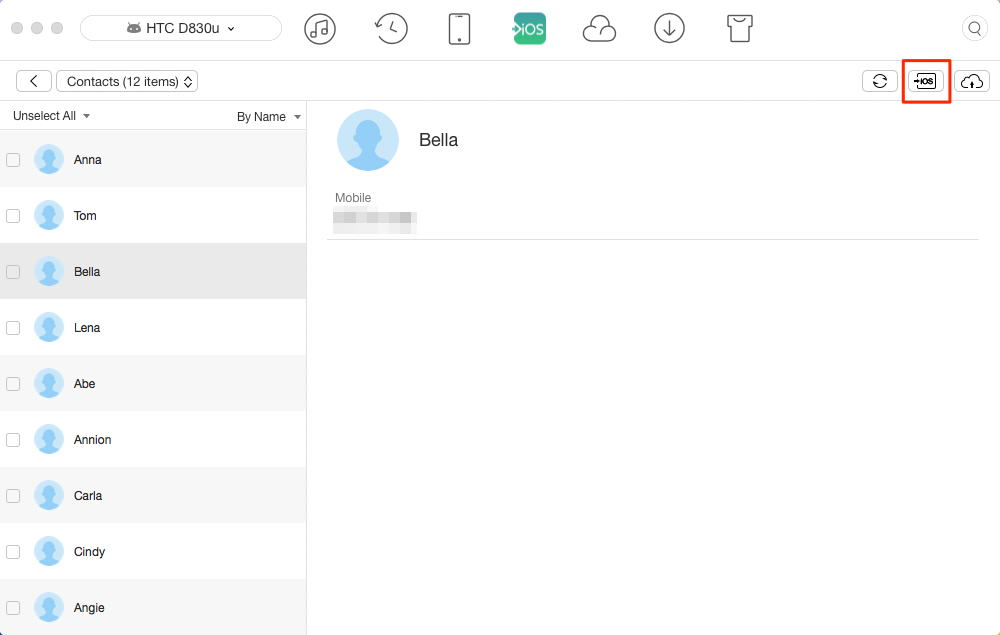This screenshot has width=1000, height=635.
Task: Open the By Name sort dropdown
Action: [268, 117]
